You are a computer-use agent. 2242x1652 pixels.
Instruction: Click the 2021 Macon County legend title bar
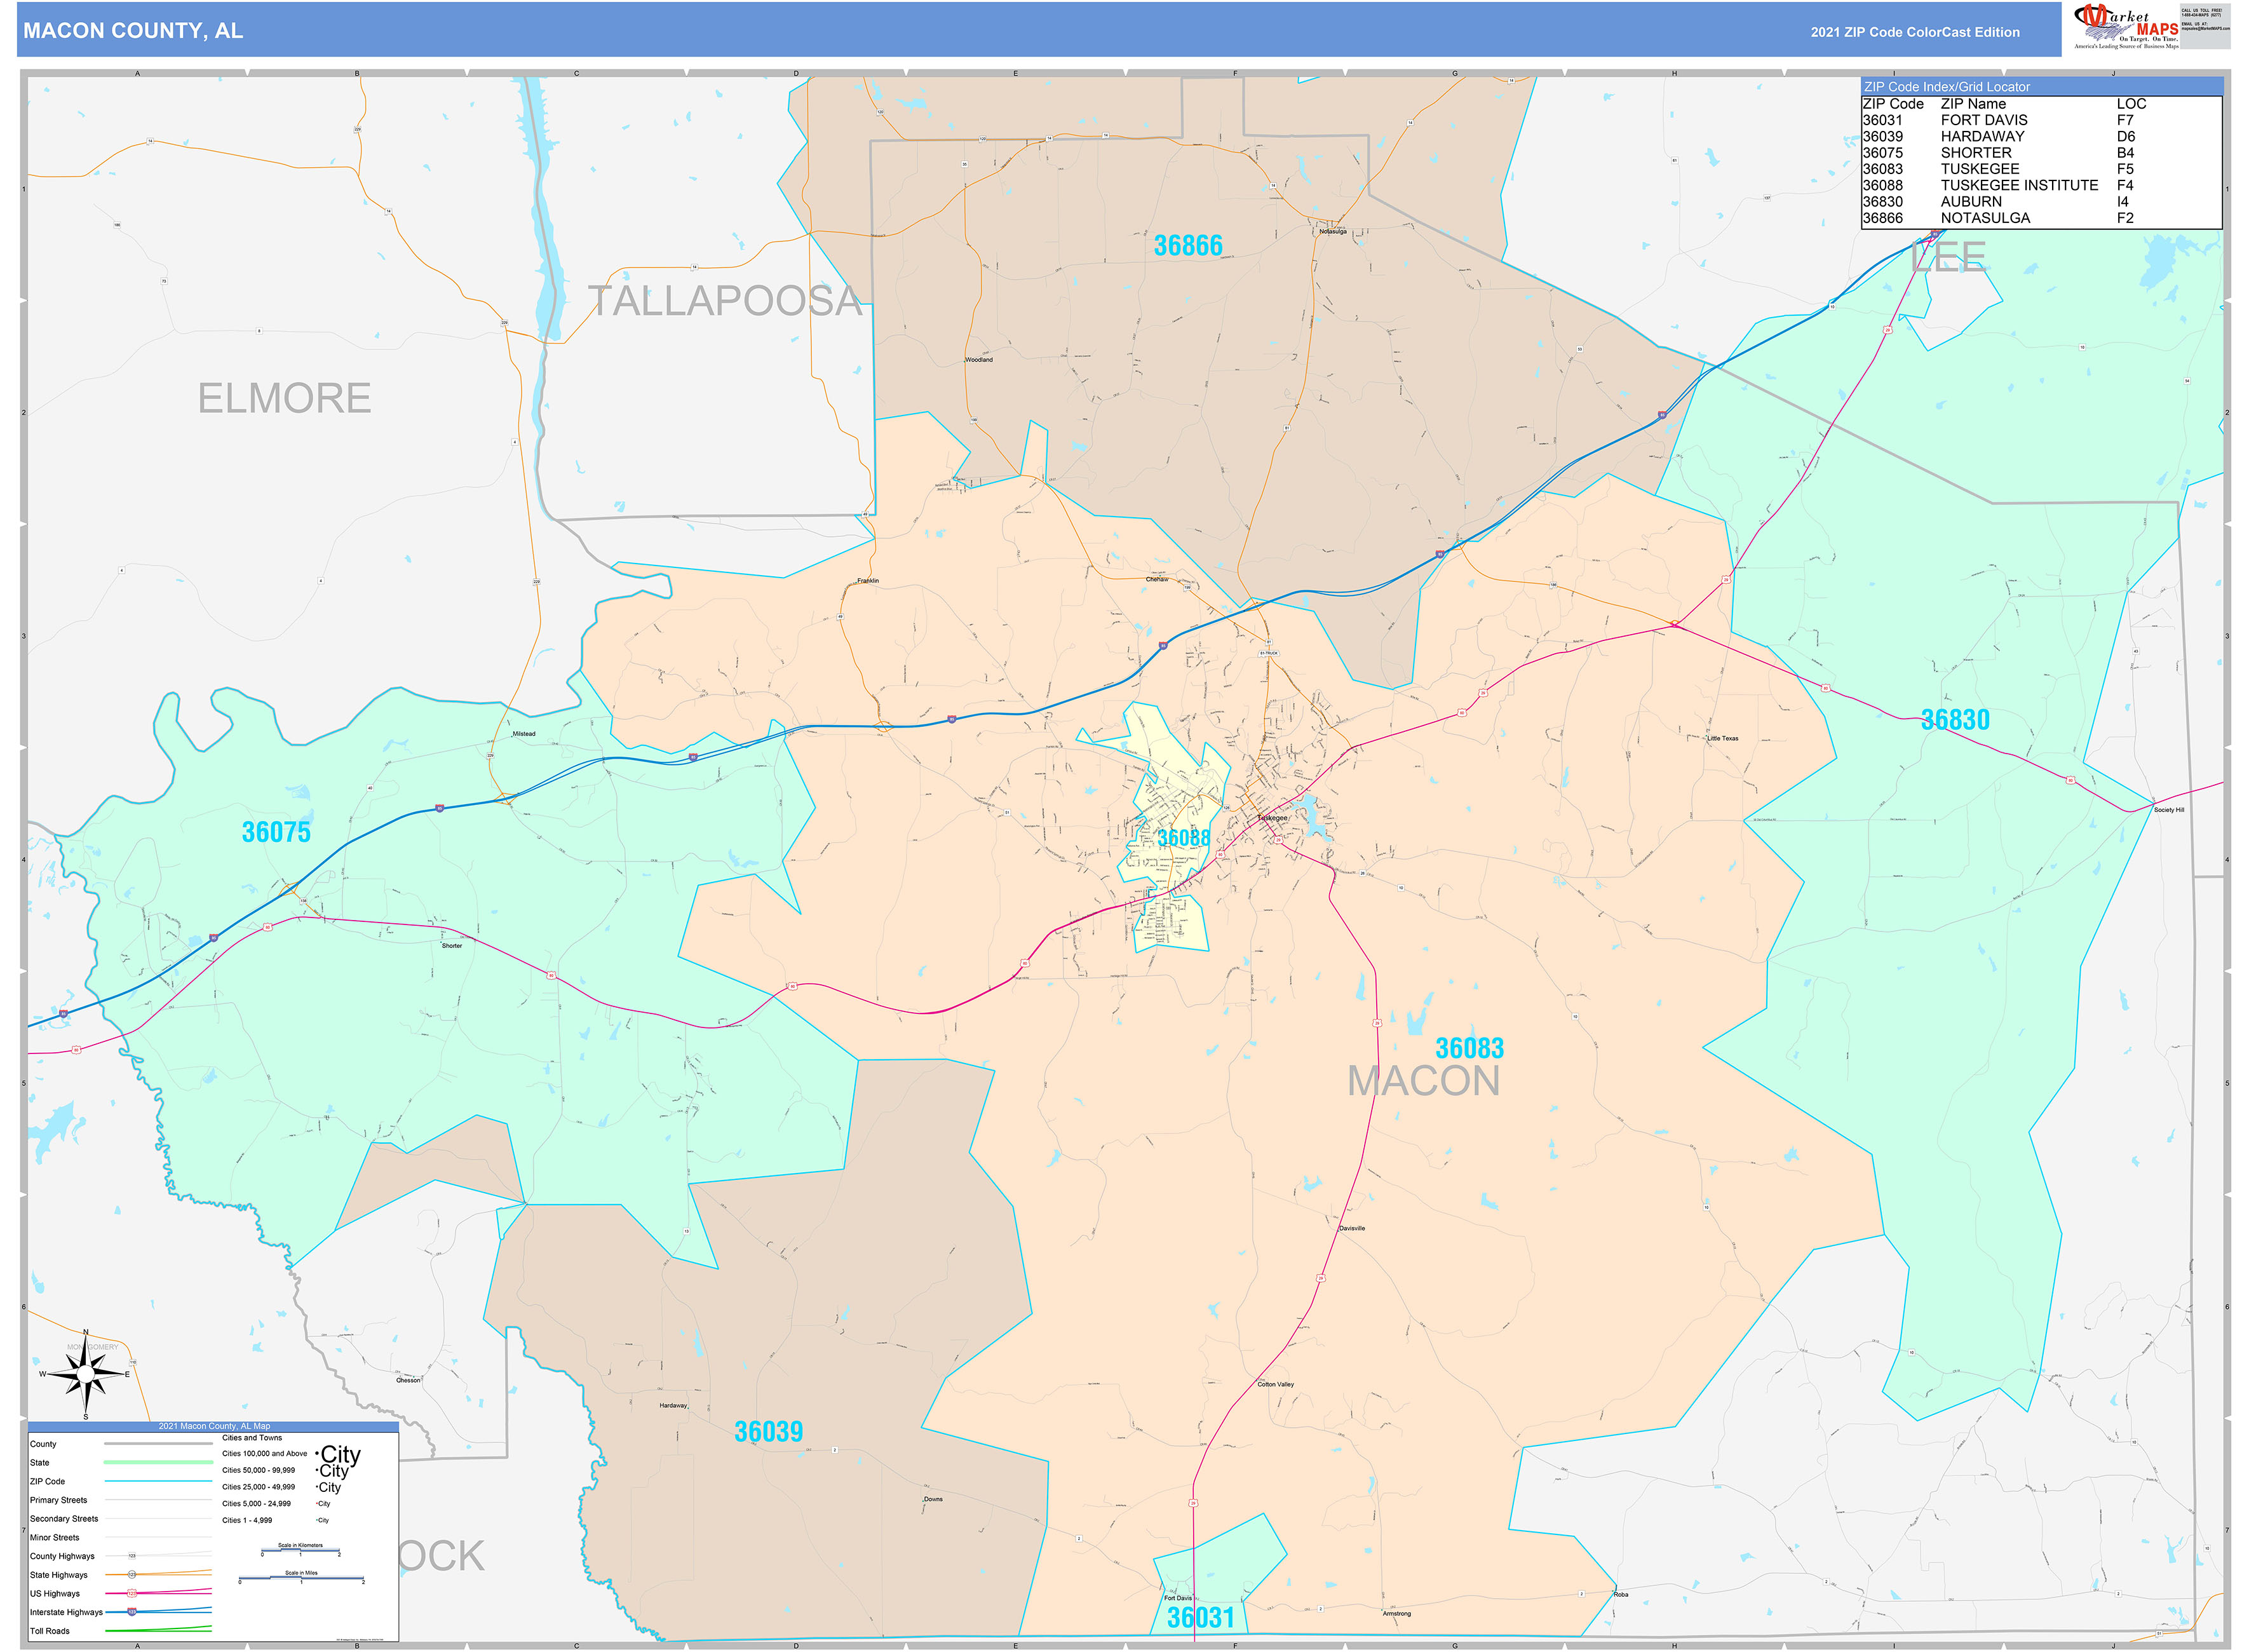point(213,1426)
